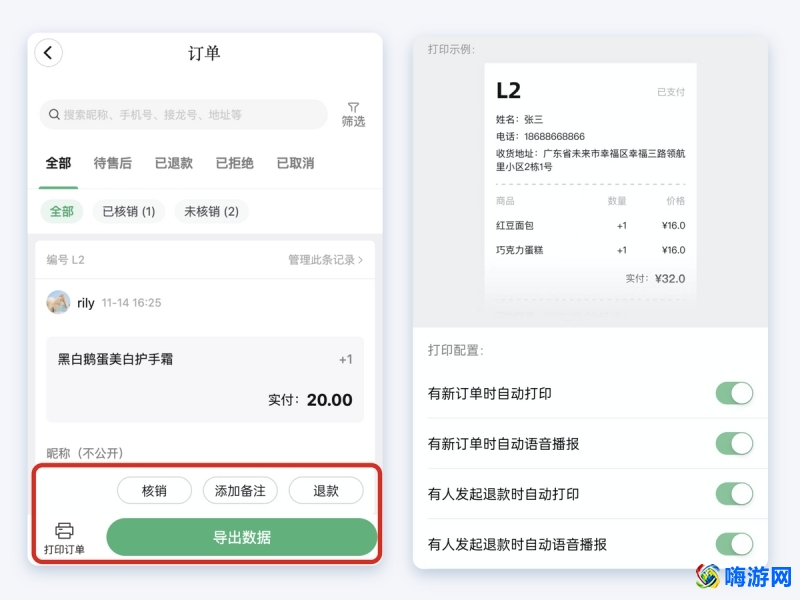The width and height of the screenshot is (800, 600).
Task: Click the 打印配置 section label
Action: pos(456,351)
